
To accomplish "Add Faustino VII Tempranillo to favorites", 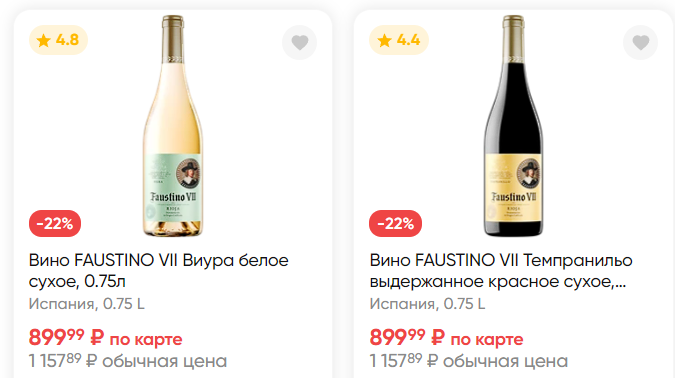I will point(641,42).
